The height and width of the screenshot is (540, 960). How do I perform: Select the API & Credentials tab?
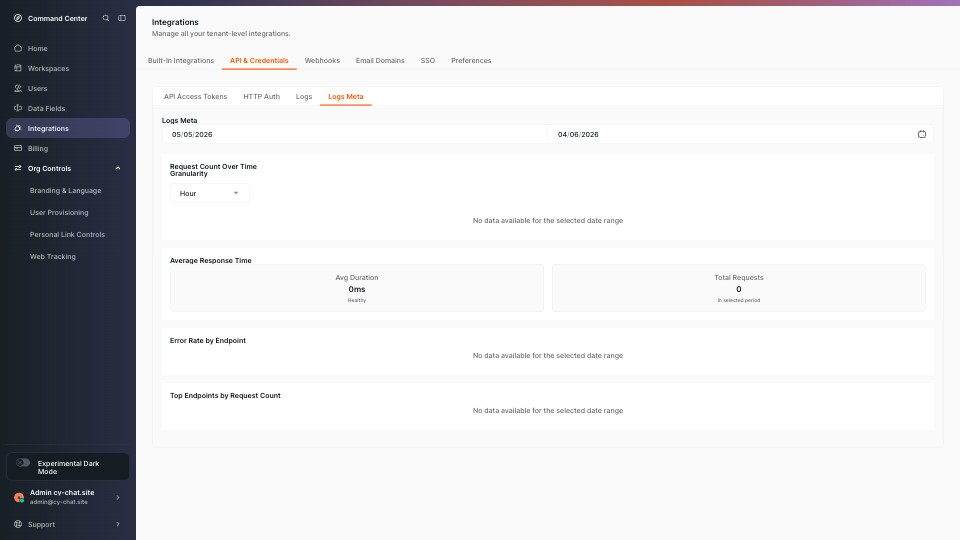point(259,61)
